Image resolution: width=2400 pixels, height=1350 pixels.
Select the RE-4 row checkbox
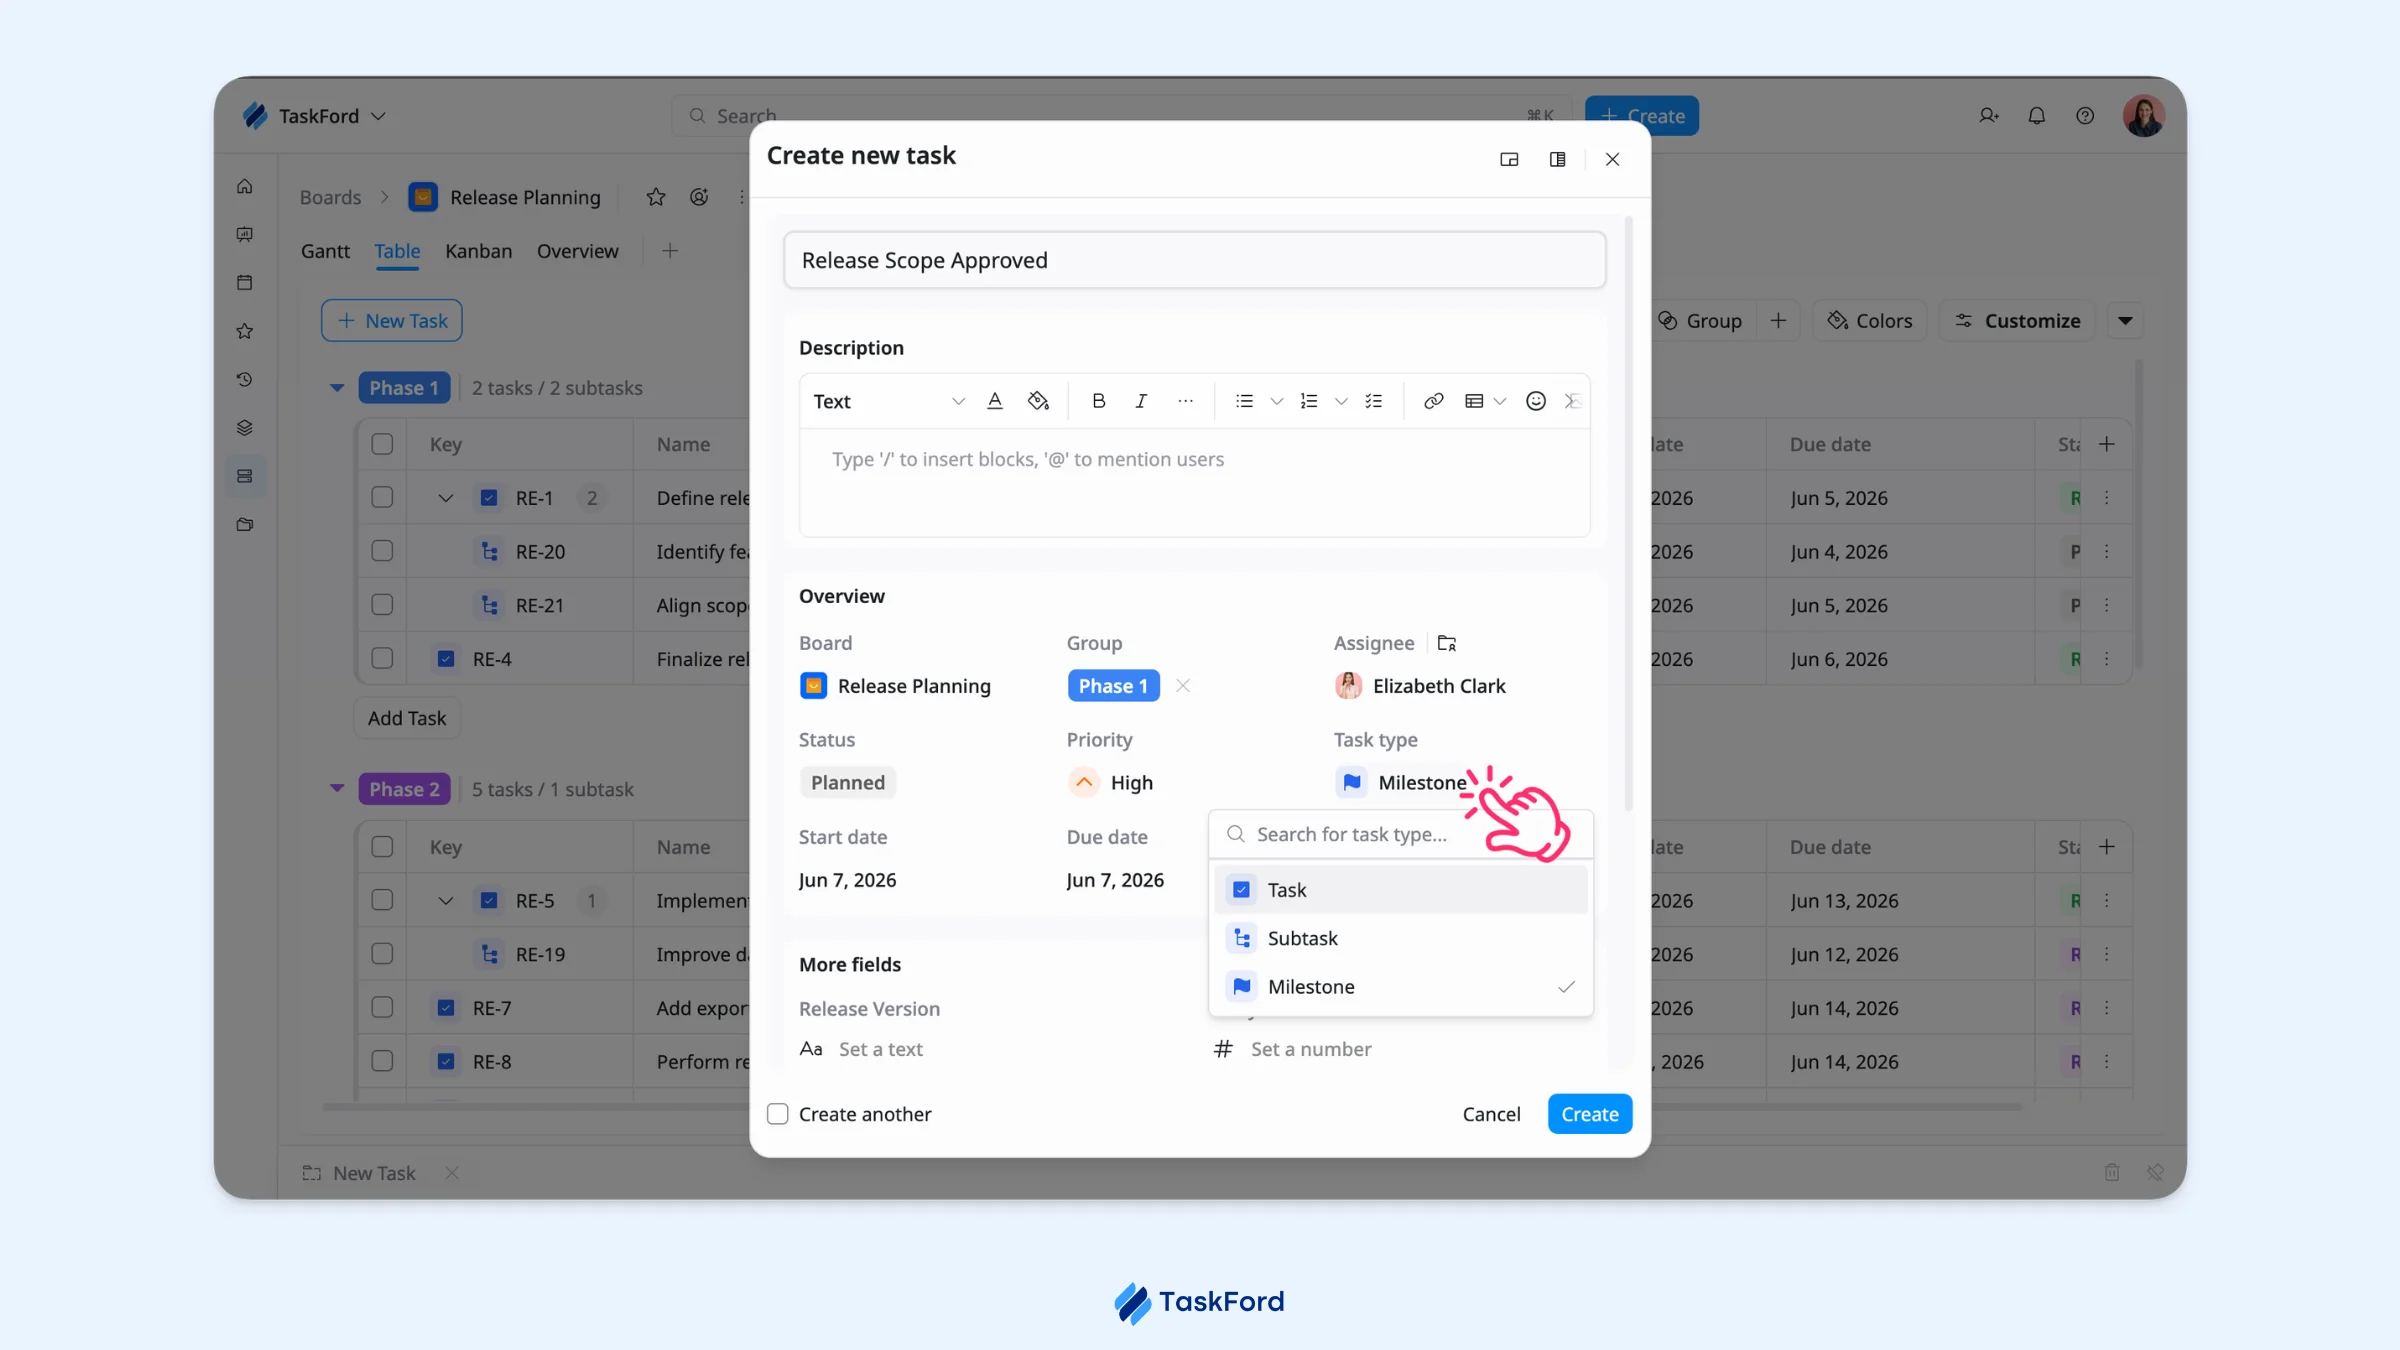(382, 659)
